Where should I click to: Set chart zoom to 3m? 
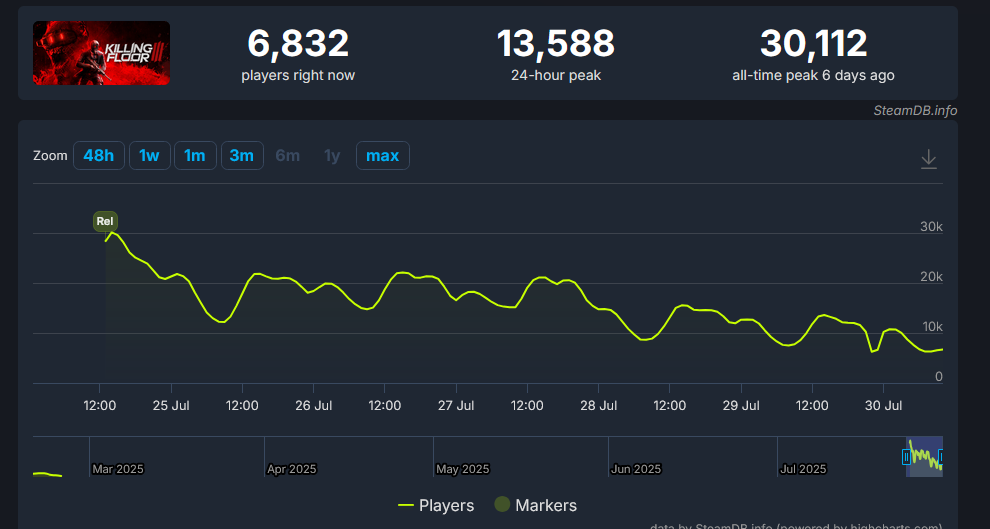[x=242, y=155]
